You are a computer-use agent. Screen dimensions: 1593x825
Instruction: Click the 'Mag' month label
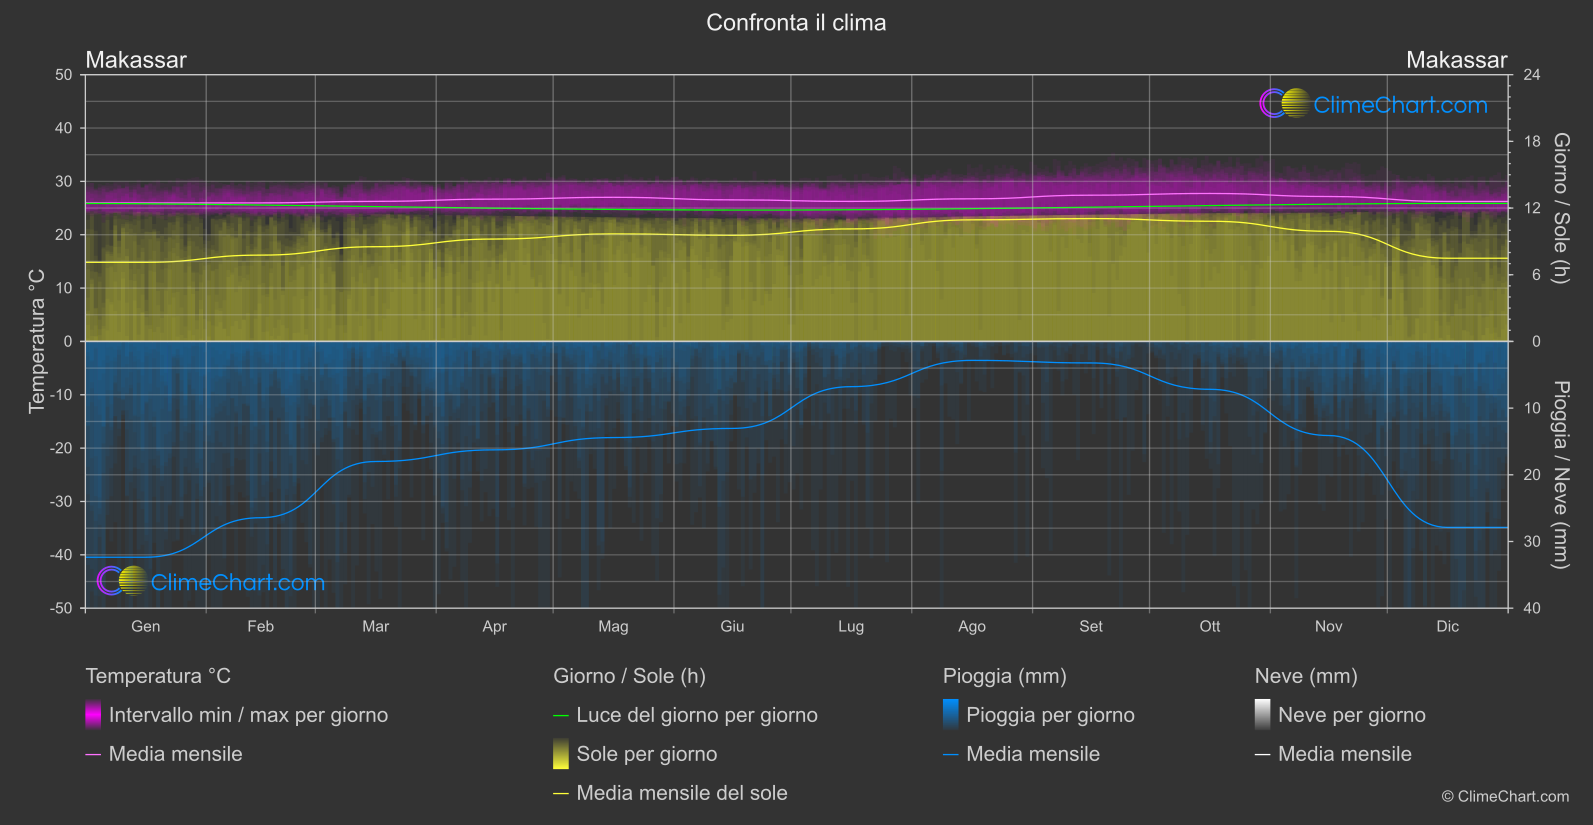point(613,626)
